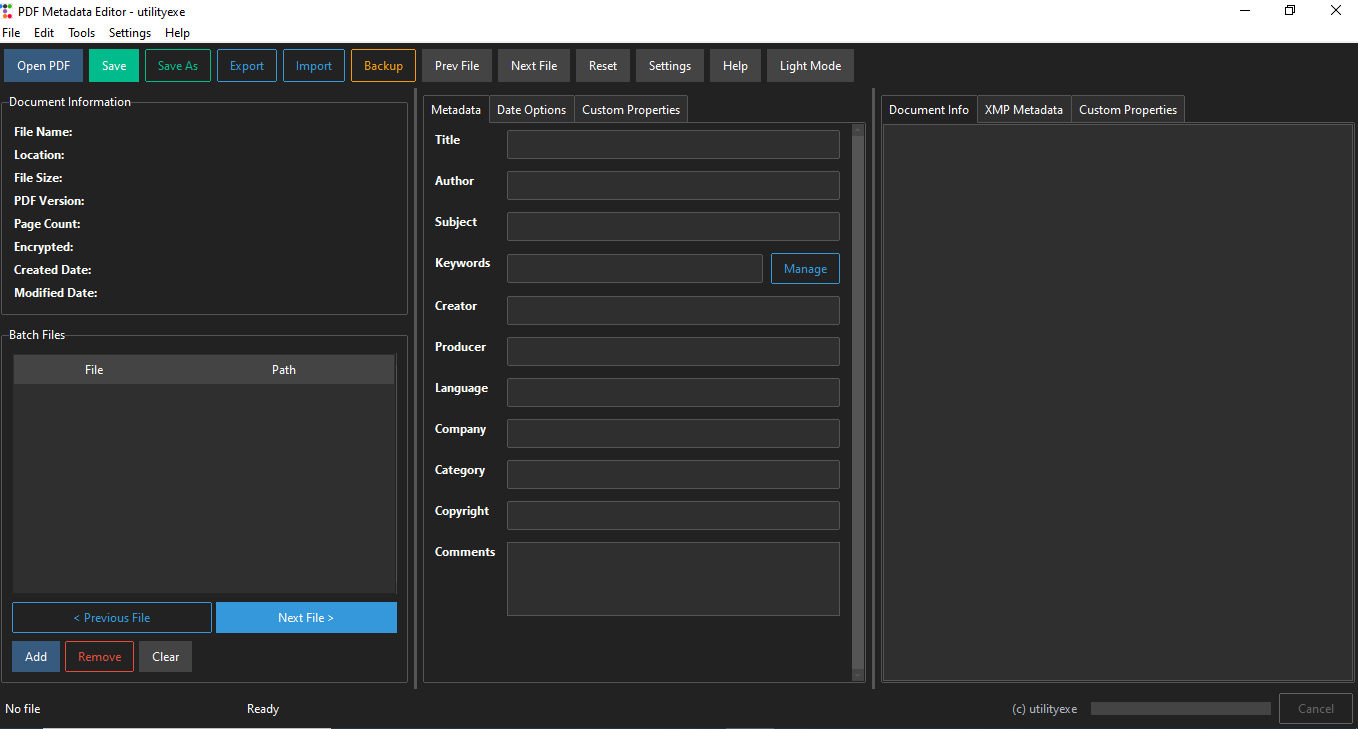Click Add in Batch Files
Image resolution: width=1358 pixels, height=729 pixels.
[x=36, y=657]
